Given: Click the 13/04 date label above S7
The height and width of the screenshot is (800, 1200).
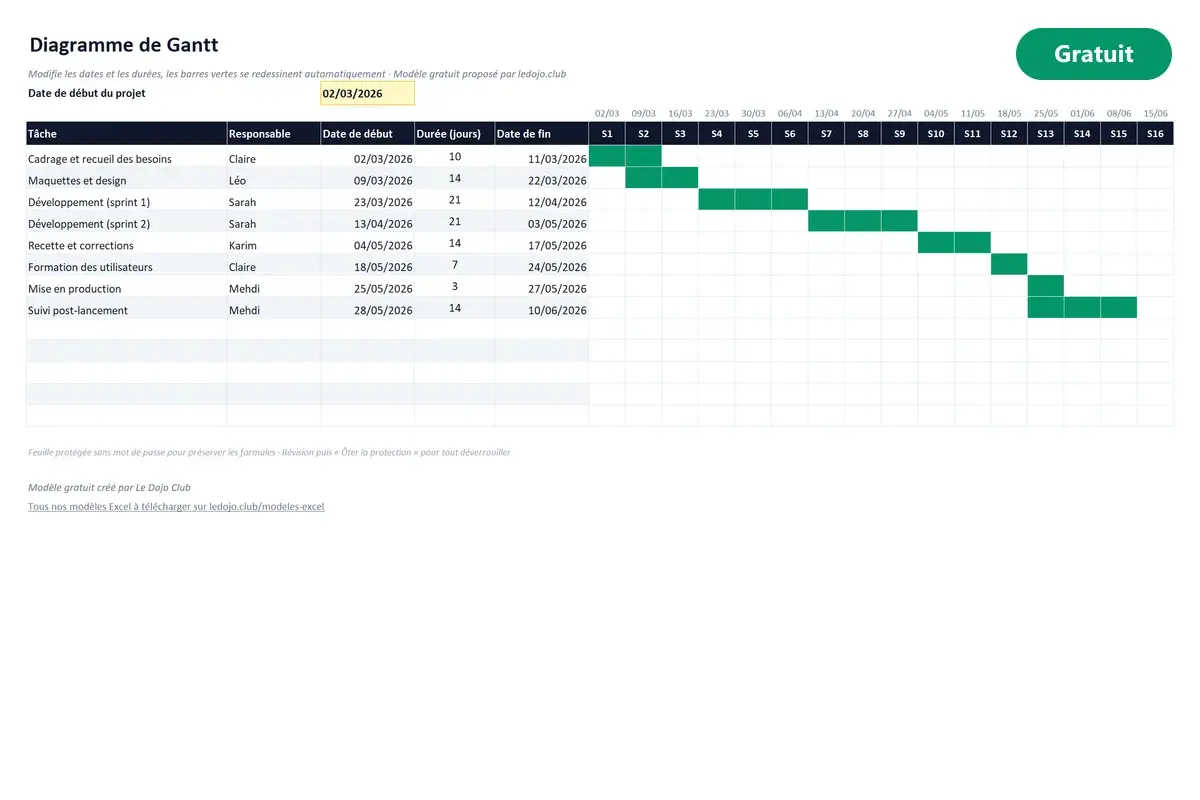Looking at the screenshot, I should (826, 114).
